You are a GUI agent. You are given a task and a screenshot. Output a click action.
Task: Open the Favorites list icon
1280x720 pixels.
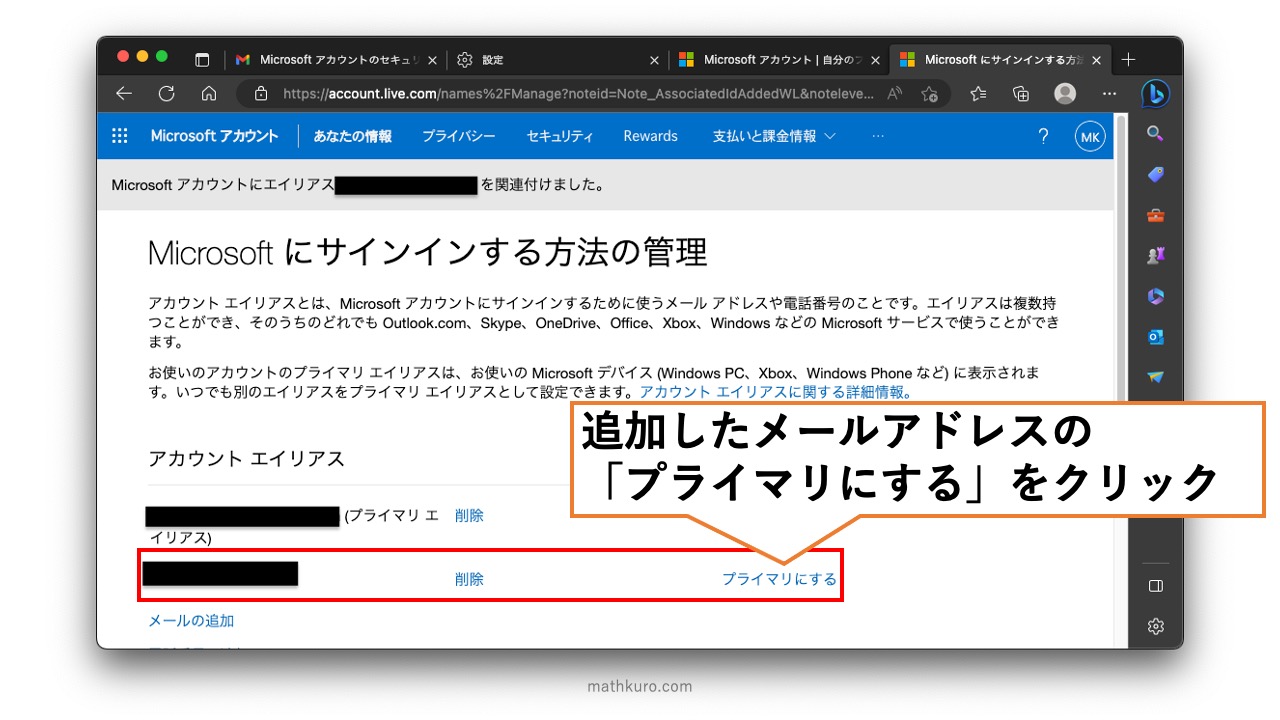tap(978, 93)
